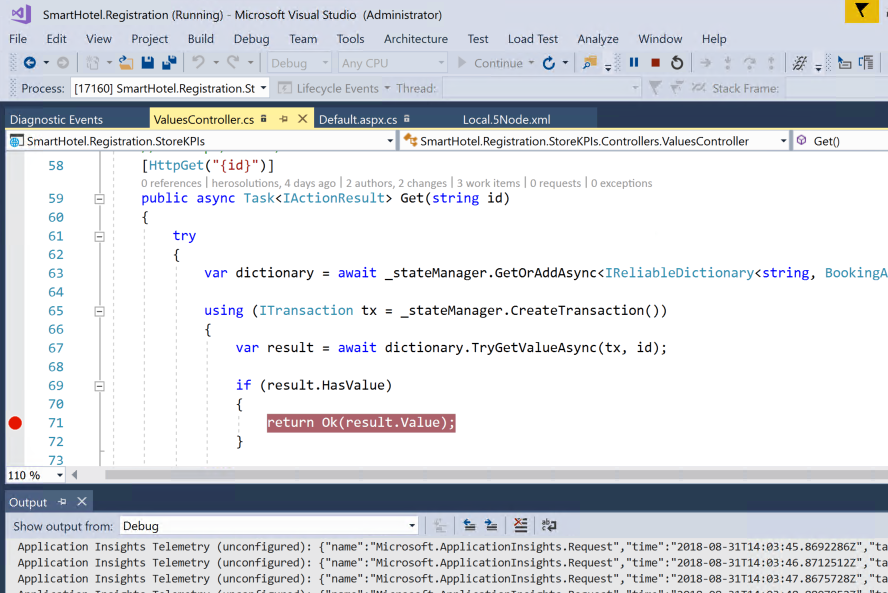Click the 0 references CodeLens link
The image size is (888, 593).
(171, 183)
